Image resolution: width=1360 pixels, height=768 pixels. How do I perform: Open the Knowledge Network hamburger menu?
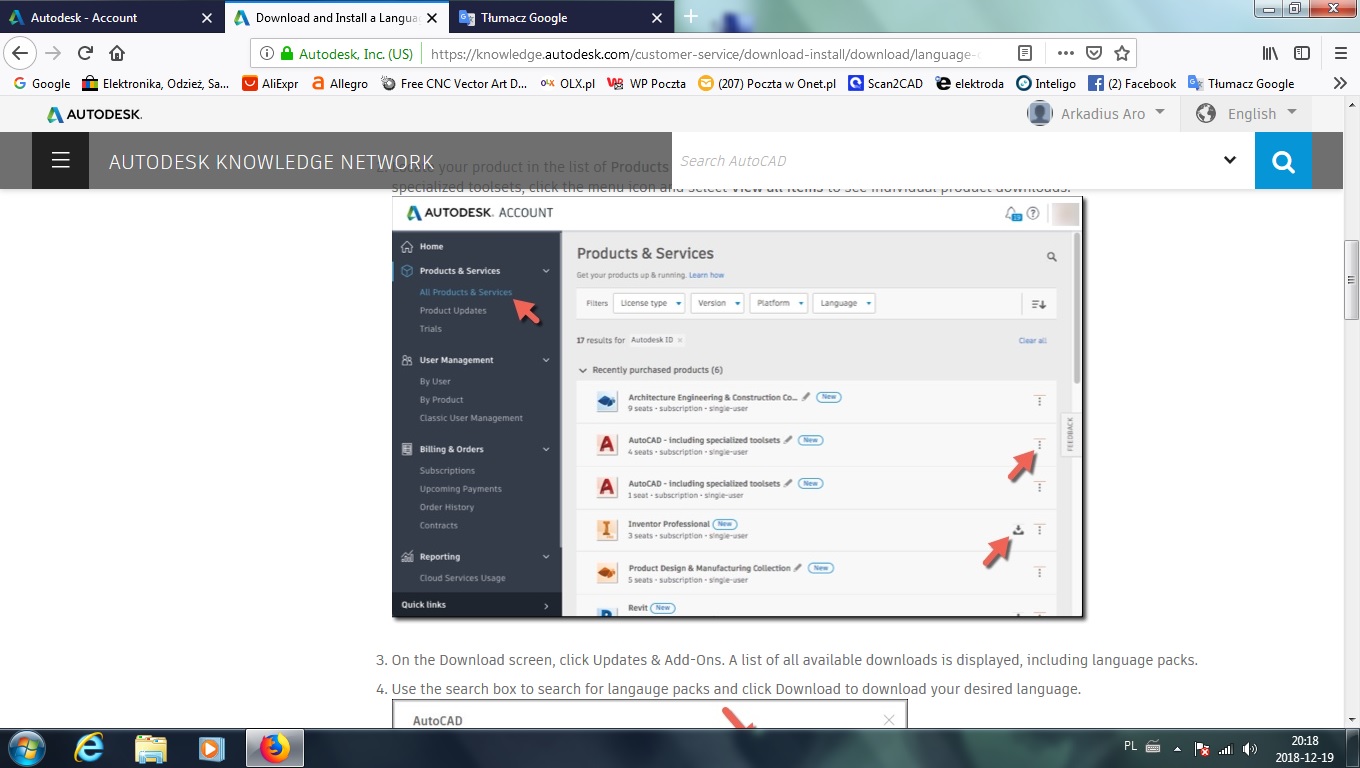pos(60,160)
